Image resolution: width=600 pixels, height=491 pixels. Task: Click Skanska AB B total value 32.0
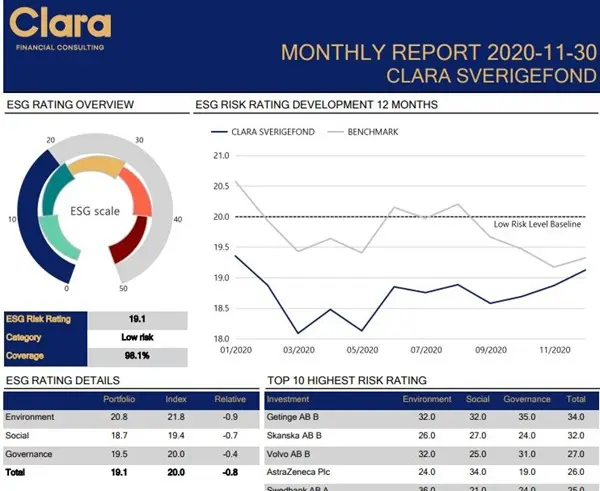tap(576, 436)
